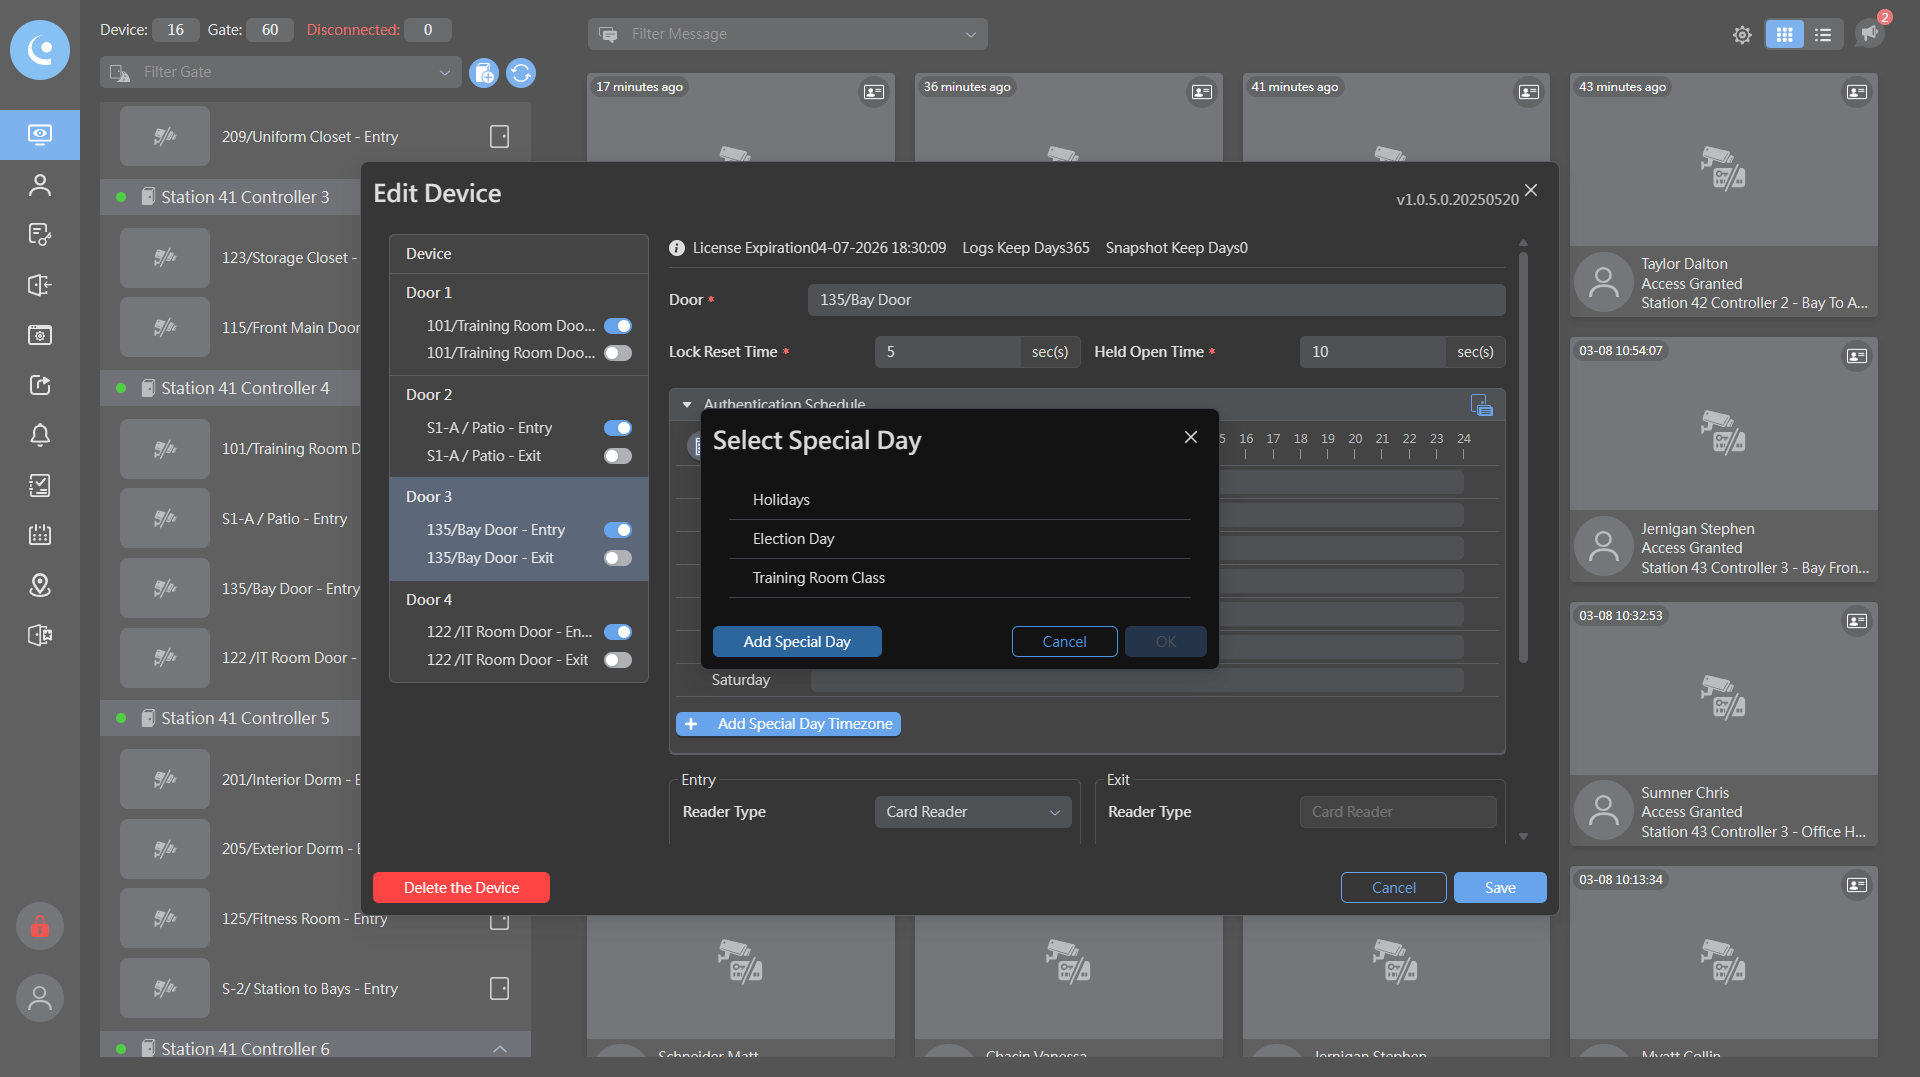1920x1077 pixels.
Task: Open the Filter Message dropdown
Action: click(788, 34)
